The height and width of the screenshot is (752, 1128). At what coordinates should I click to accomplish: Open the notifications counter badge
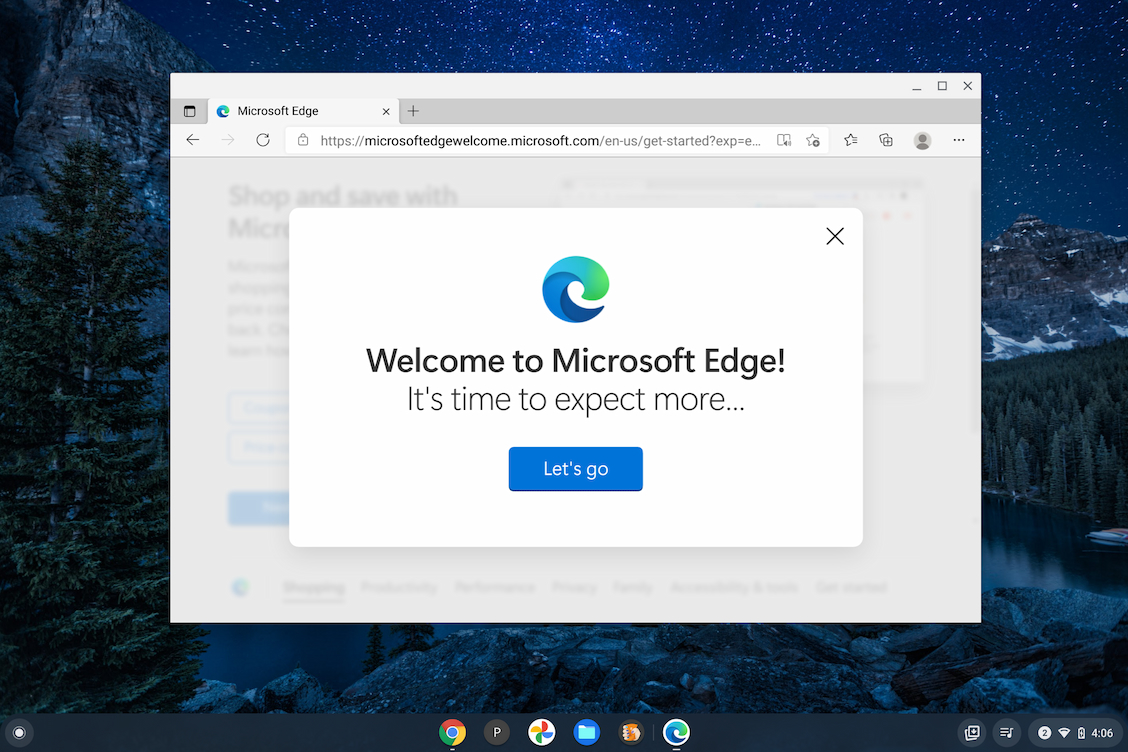[x=1045, y=733]
